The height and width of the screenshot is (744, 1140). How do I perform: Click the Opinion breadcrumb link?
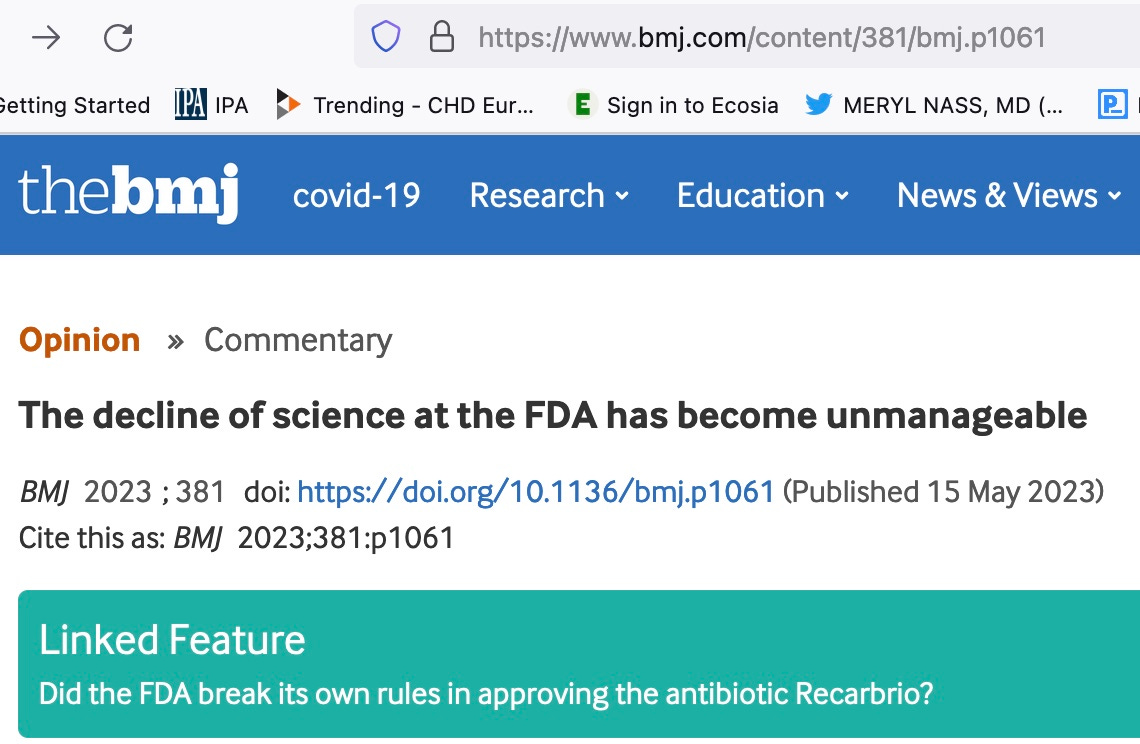click(x=80, y=340)
